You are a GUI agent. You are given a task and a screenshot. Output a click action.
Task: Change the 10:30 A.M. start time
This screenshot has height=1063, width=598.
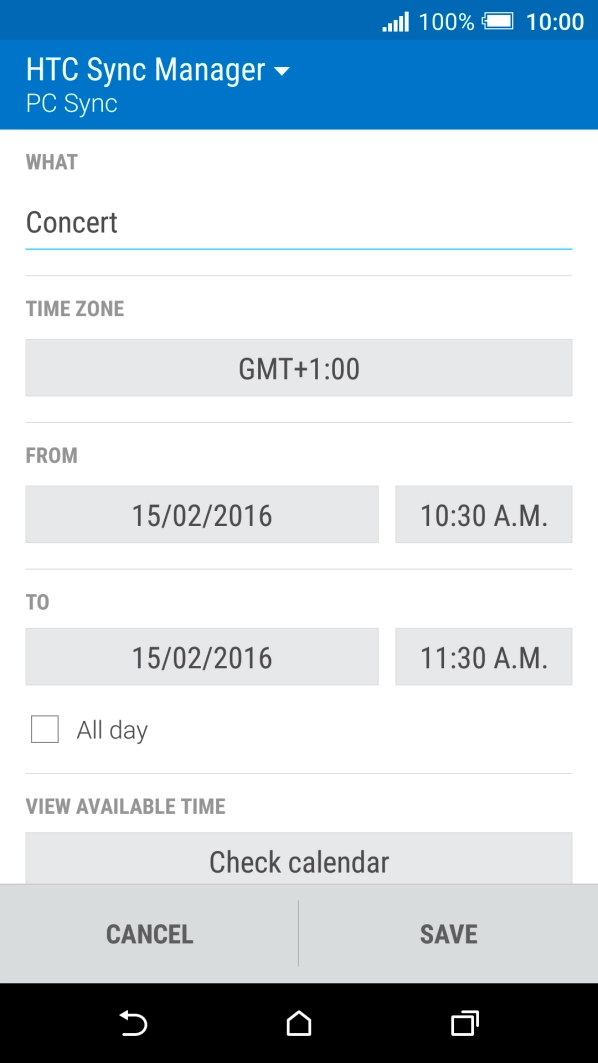[483, 515]
